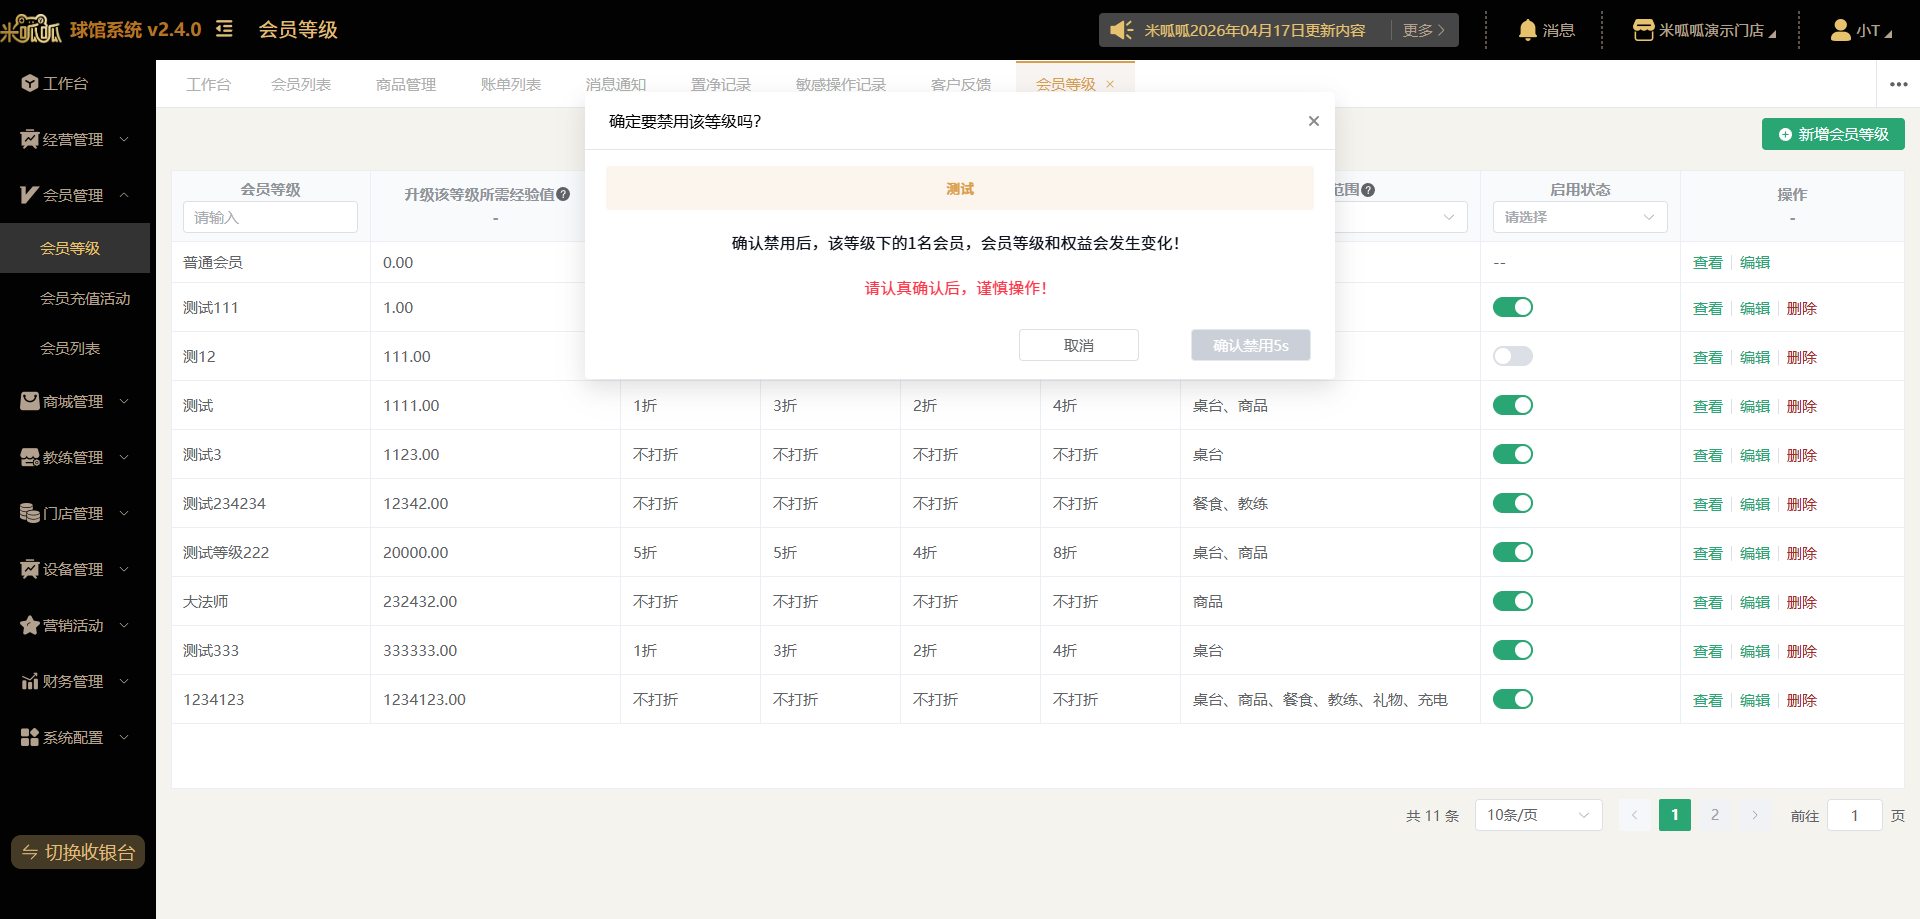Toggle enable switch for 测试等级222 row
This screenshot has height=919, width=1920.
click(x=1513, y=552)
